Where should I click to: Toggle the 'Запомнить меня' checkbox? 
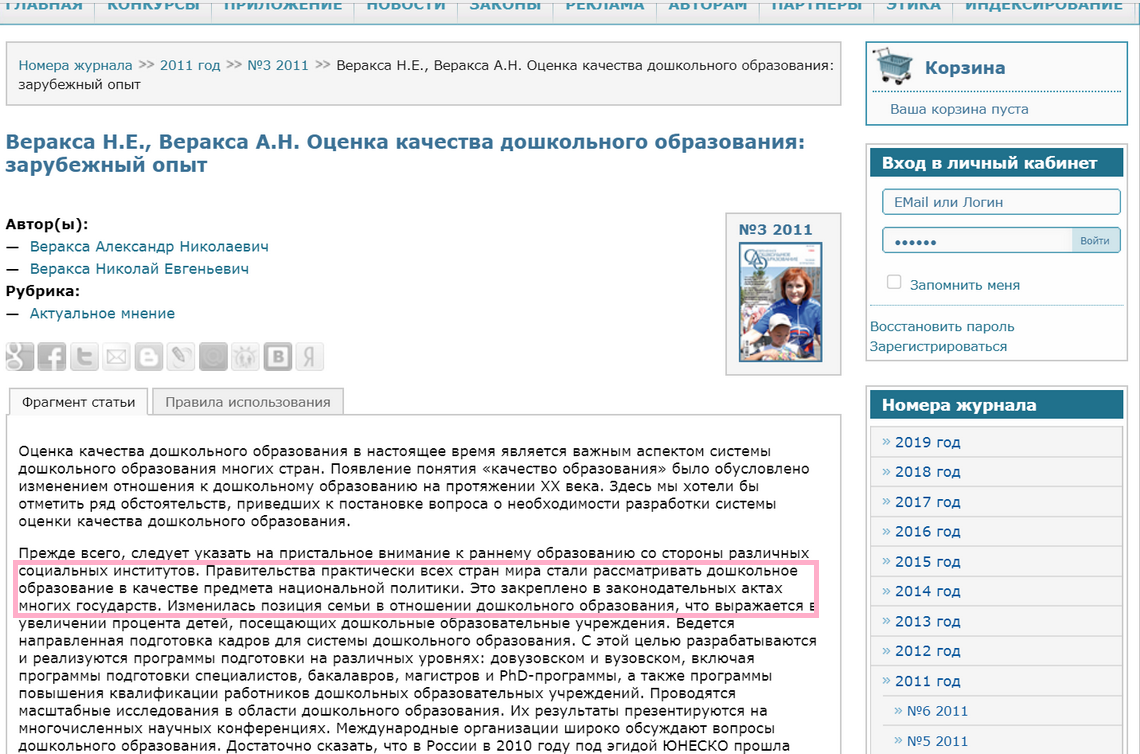click(894, 283)
